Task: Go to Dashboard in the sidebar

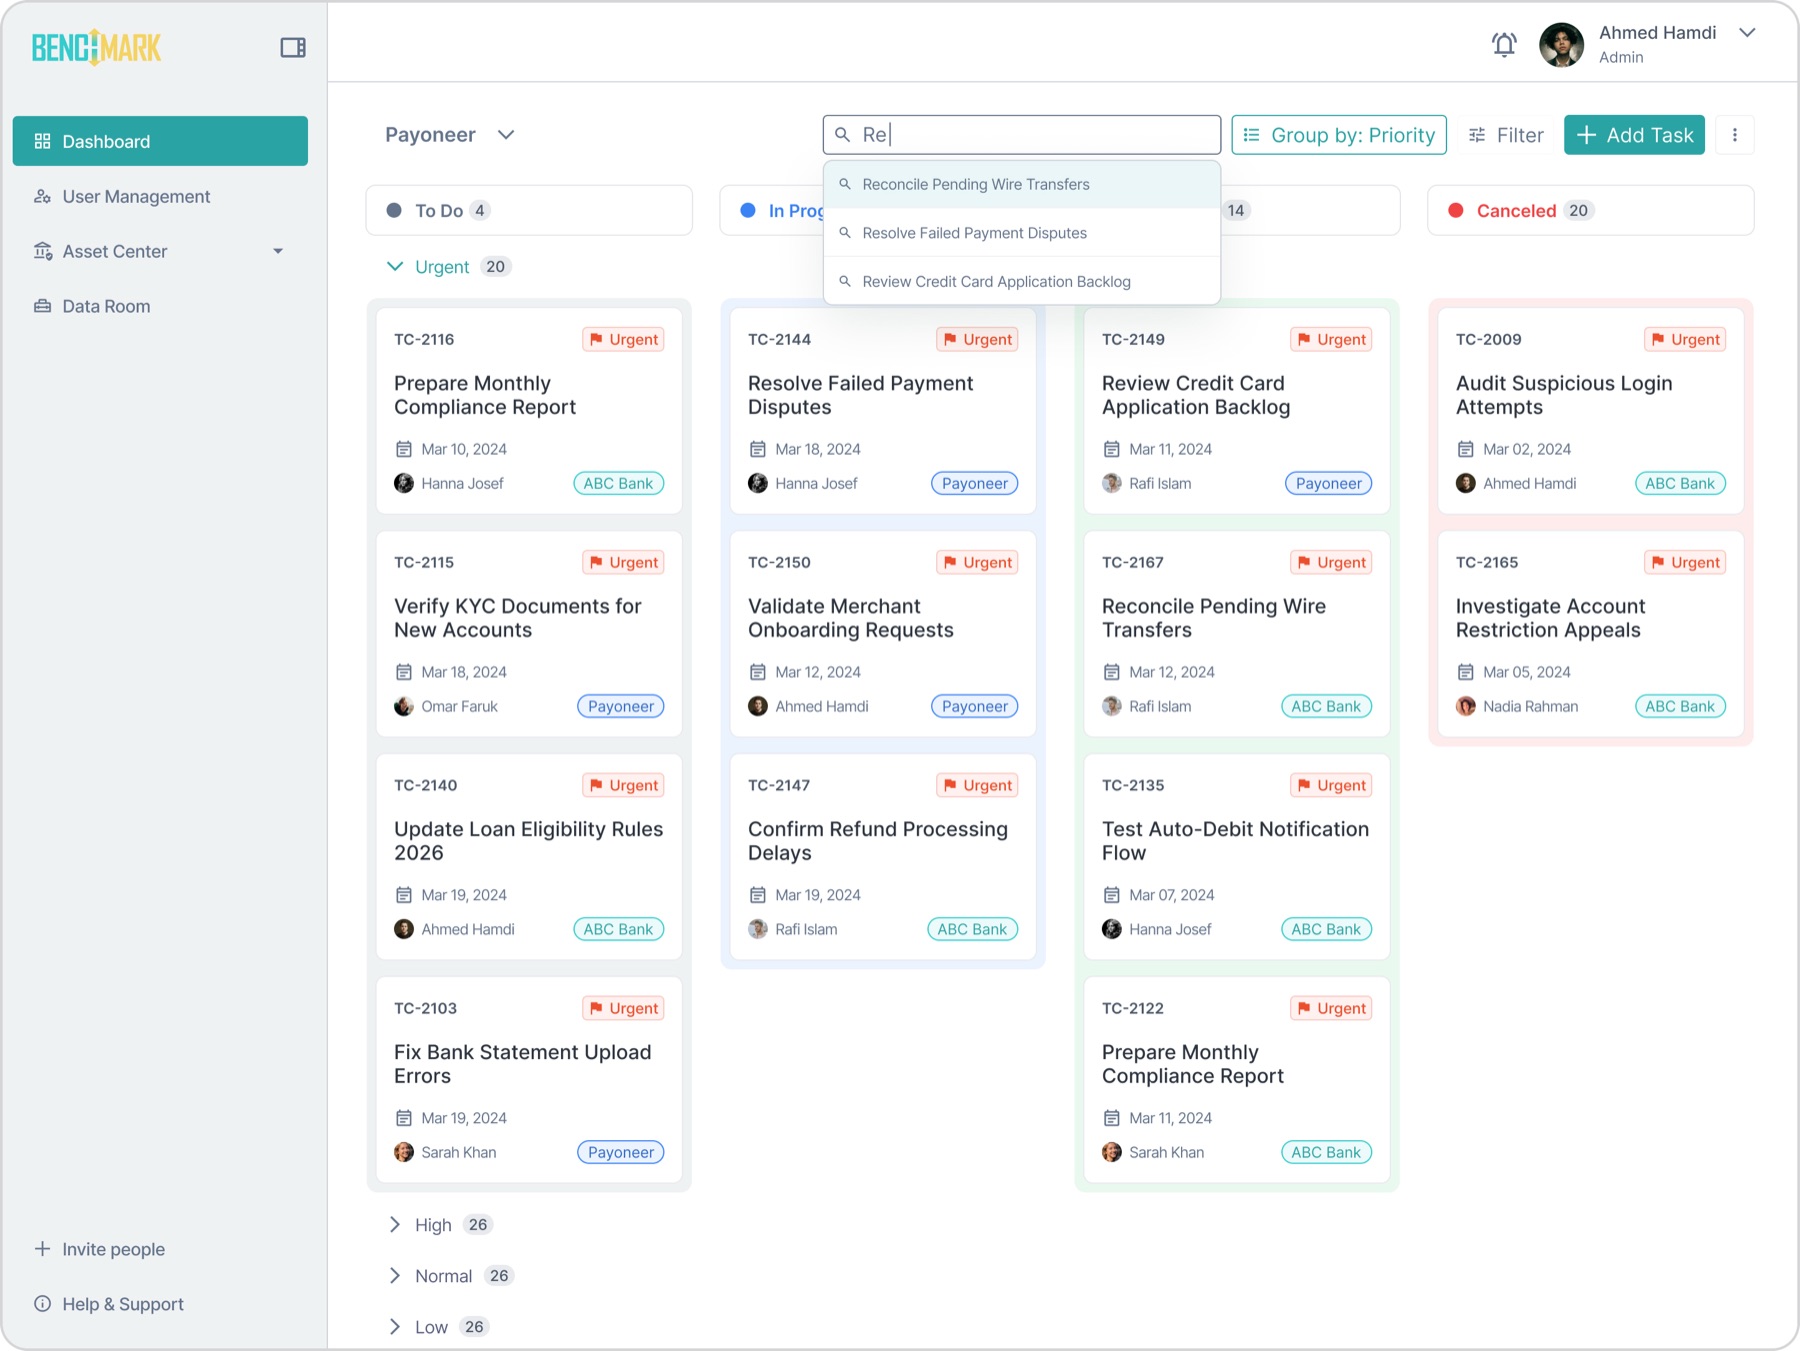Action: [x=160, y=141]
